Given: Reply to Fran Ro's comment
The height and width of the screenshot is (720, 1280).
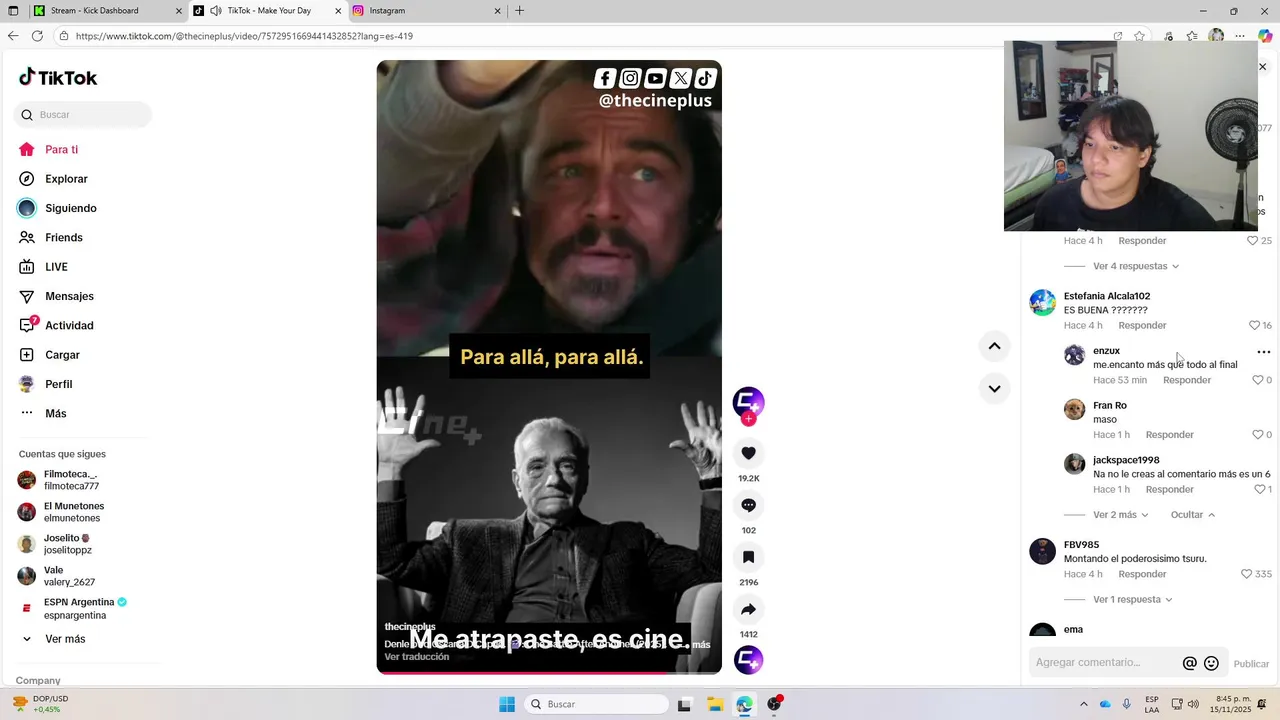Looking at the screenshot, I should coord(1170,435).
